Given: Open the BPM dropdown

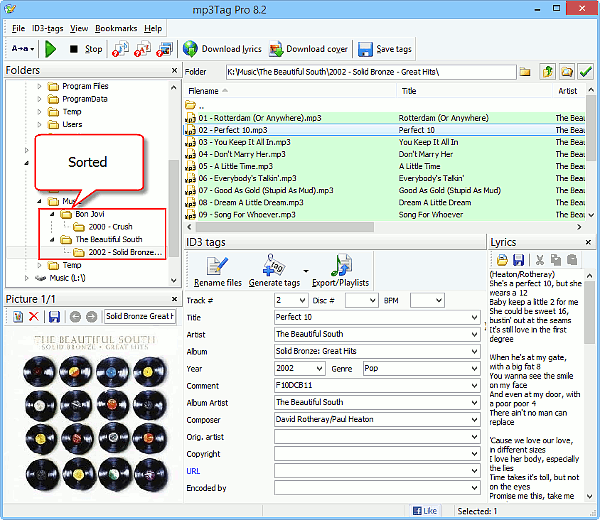Looking at the screenshot, I should 439,300.
